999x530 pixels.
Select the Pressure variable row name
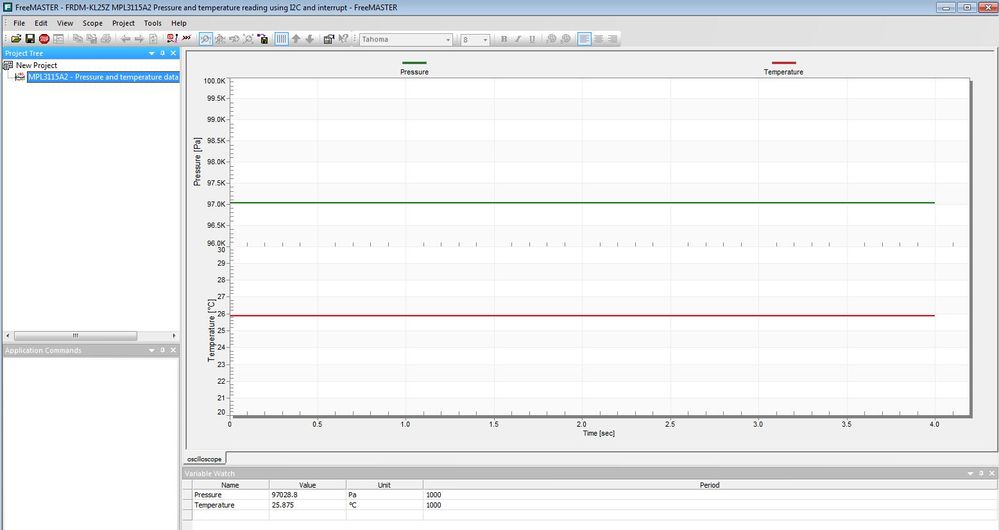click(208, 495)
